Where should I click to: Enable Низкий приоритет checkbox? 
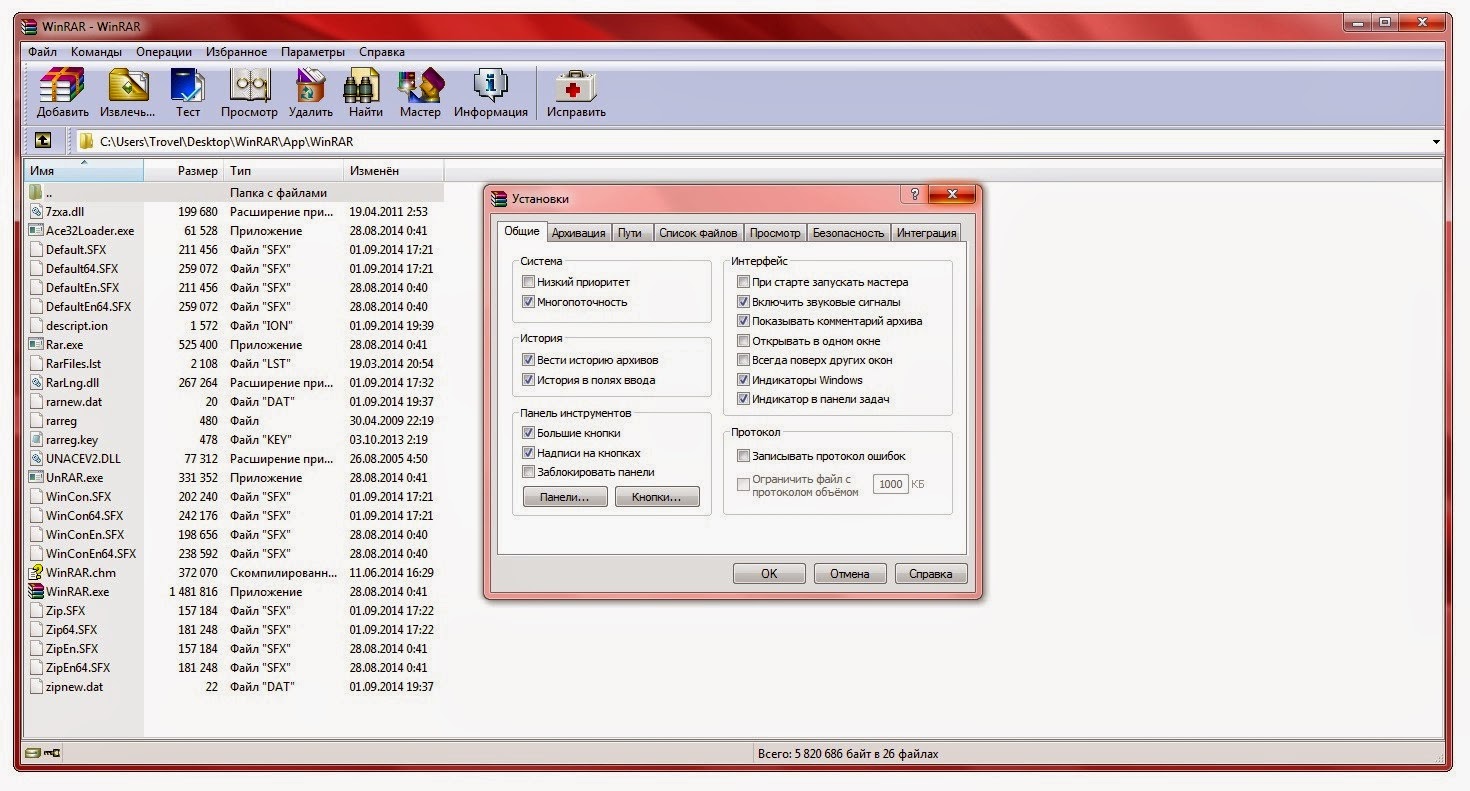click(x=529, y=282)
